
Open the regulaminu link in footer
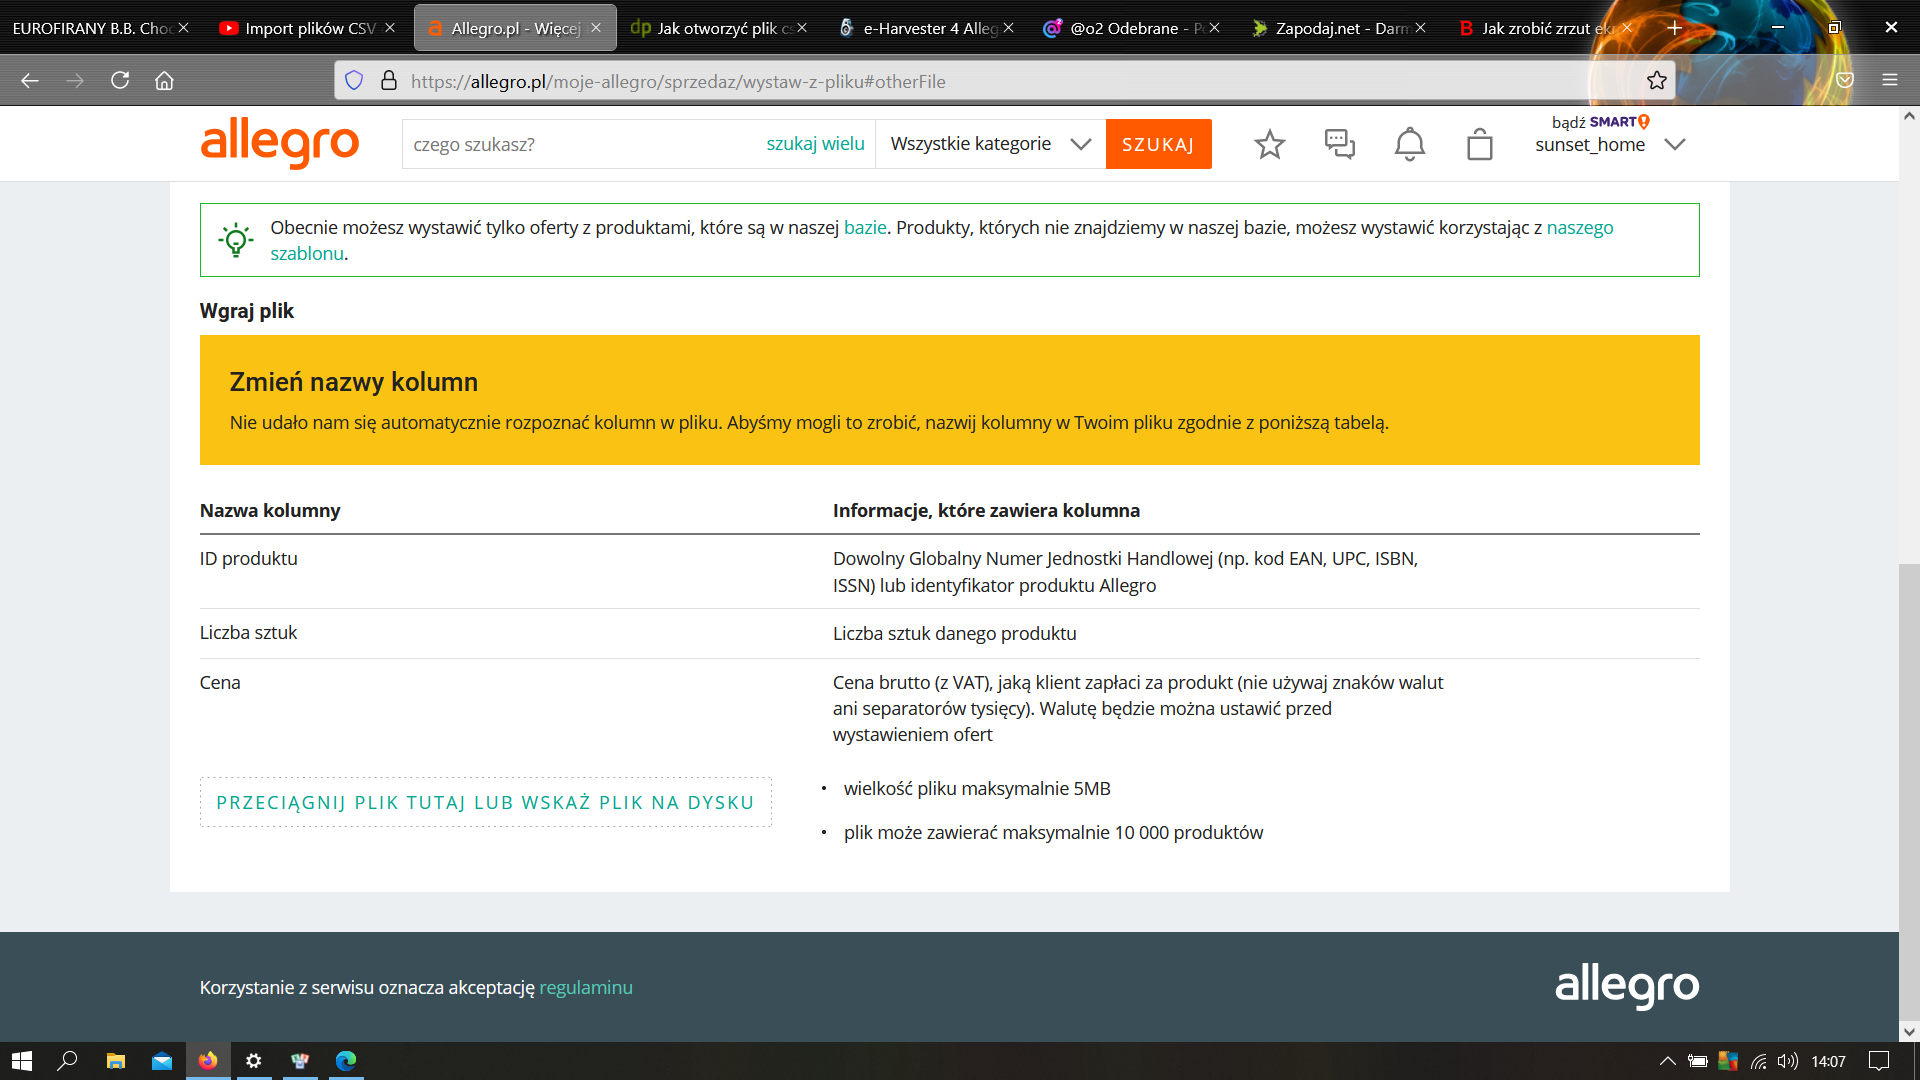585,987
